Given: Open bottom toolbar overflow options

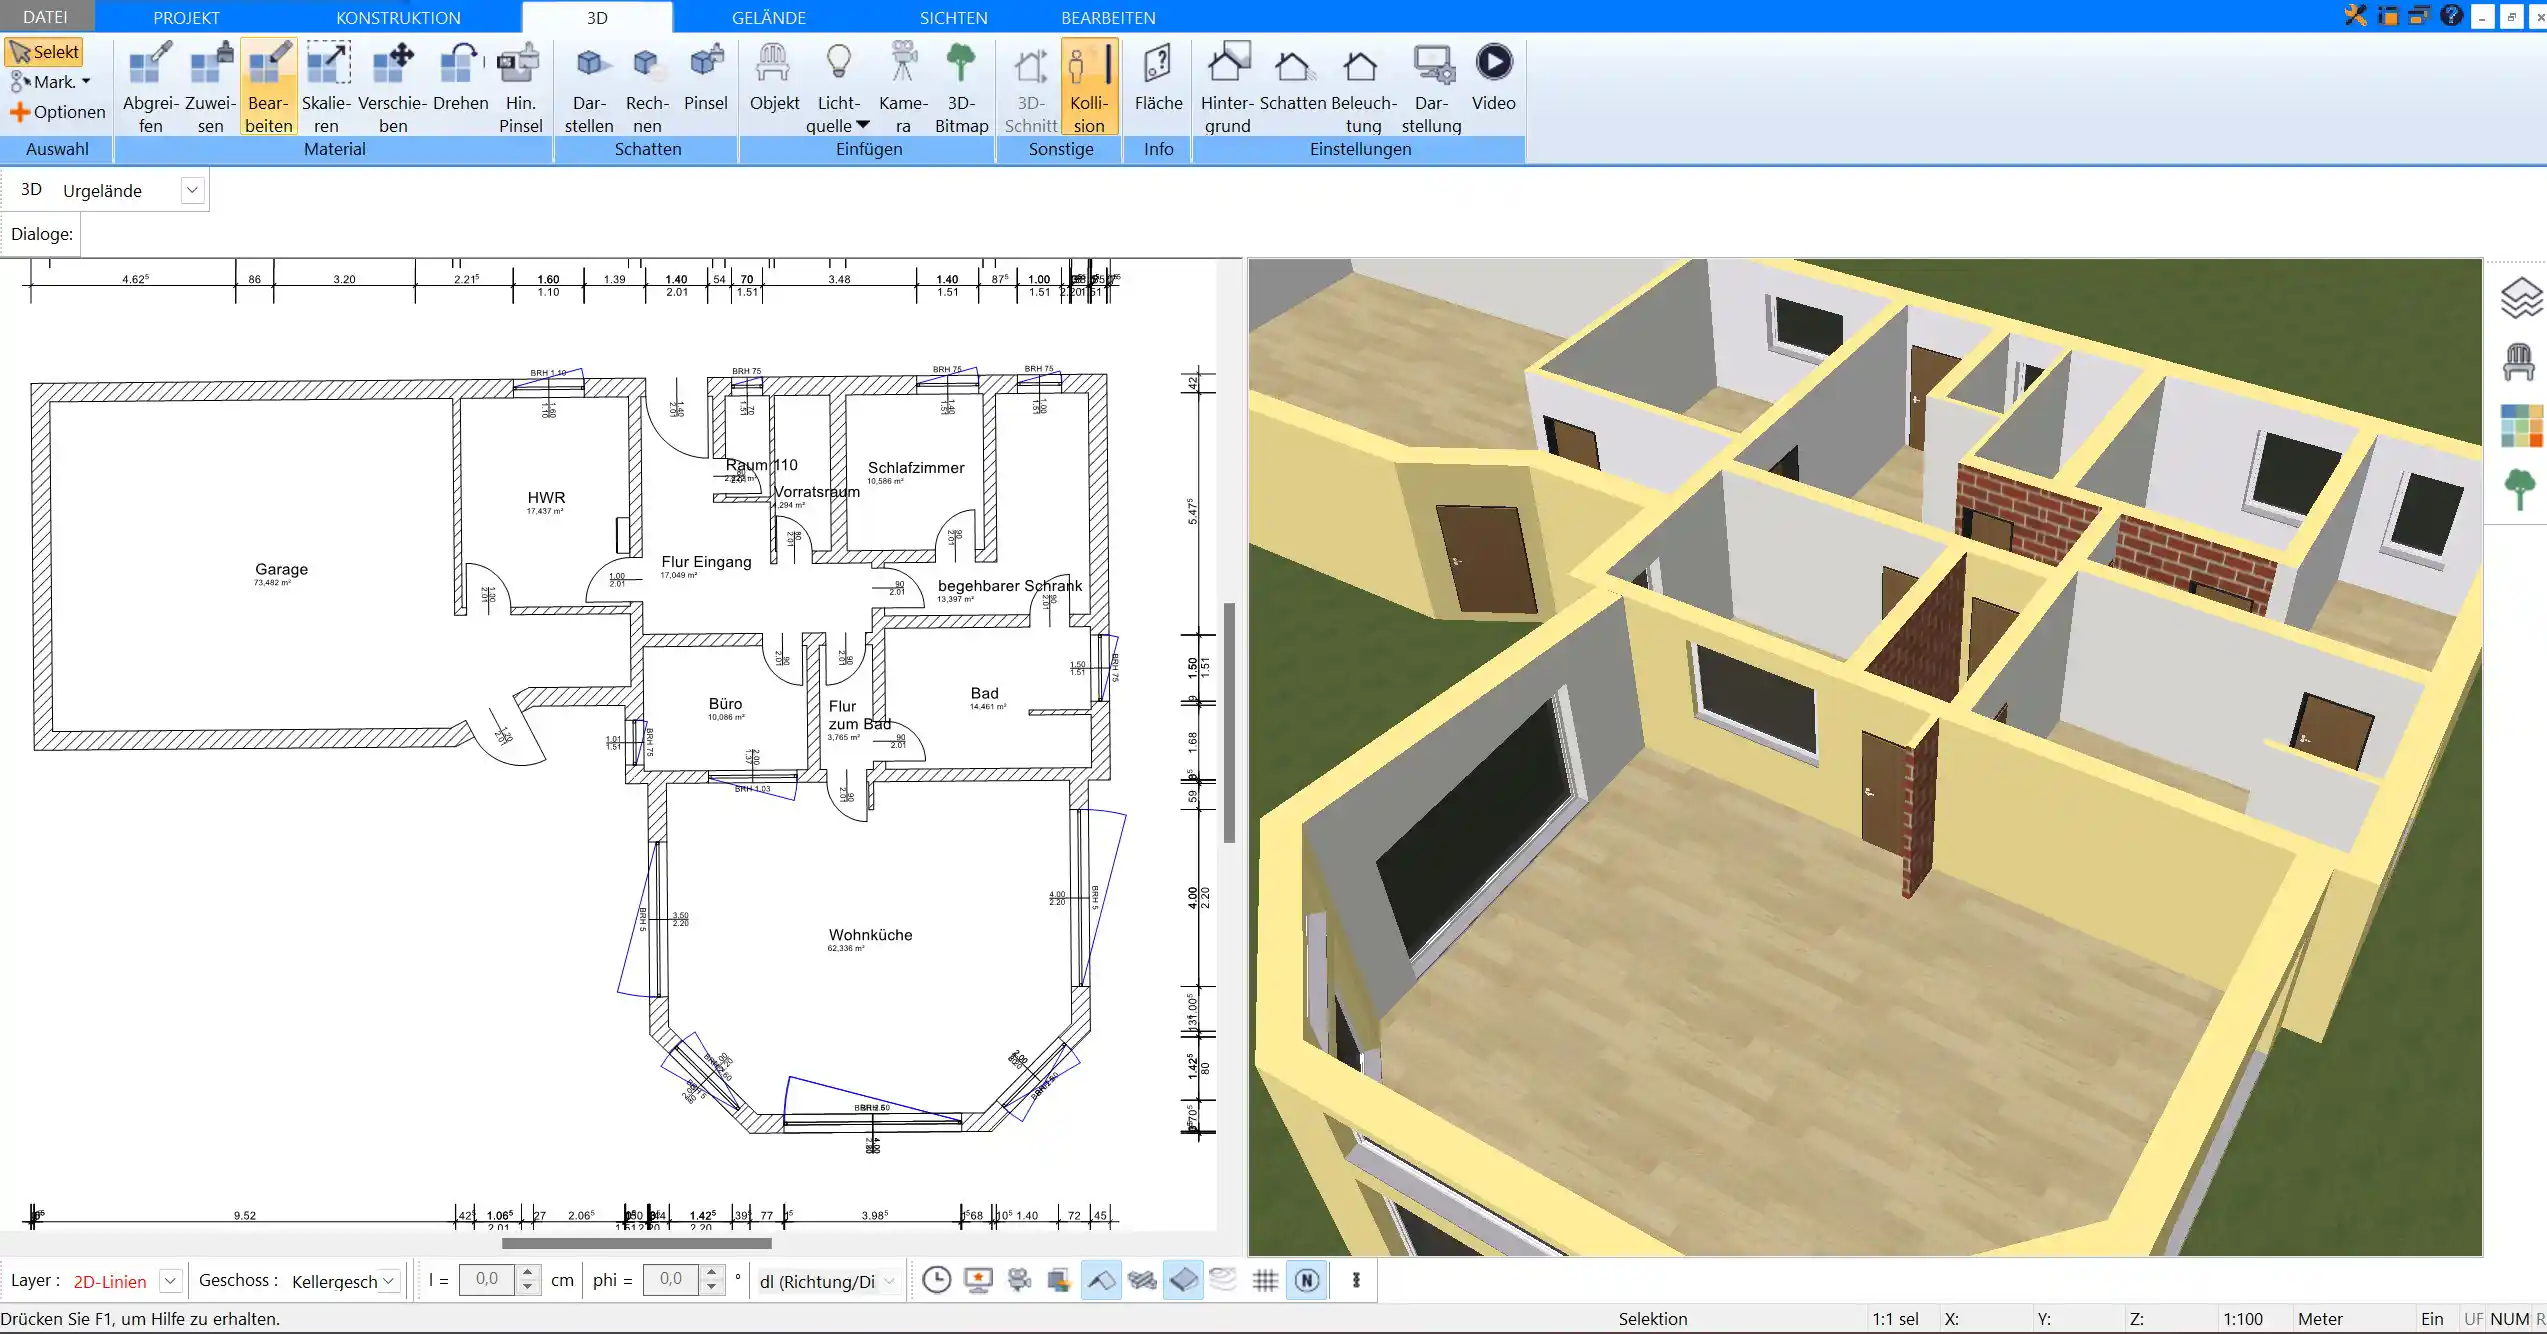Looking at the screenshot, I should coord(1356,1280).
